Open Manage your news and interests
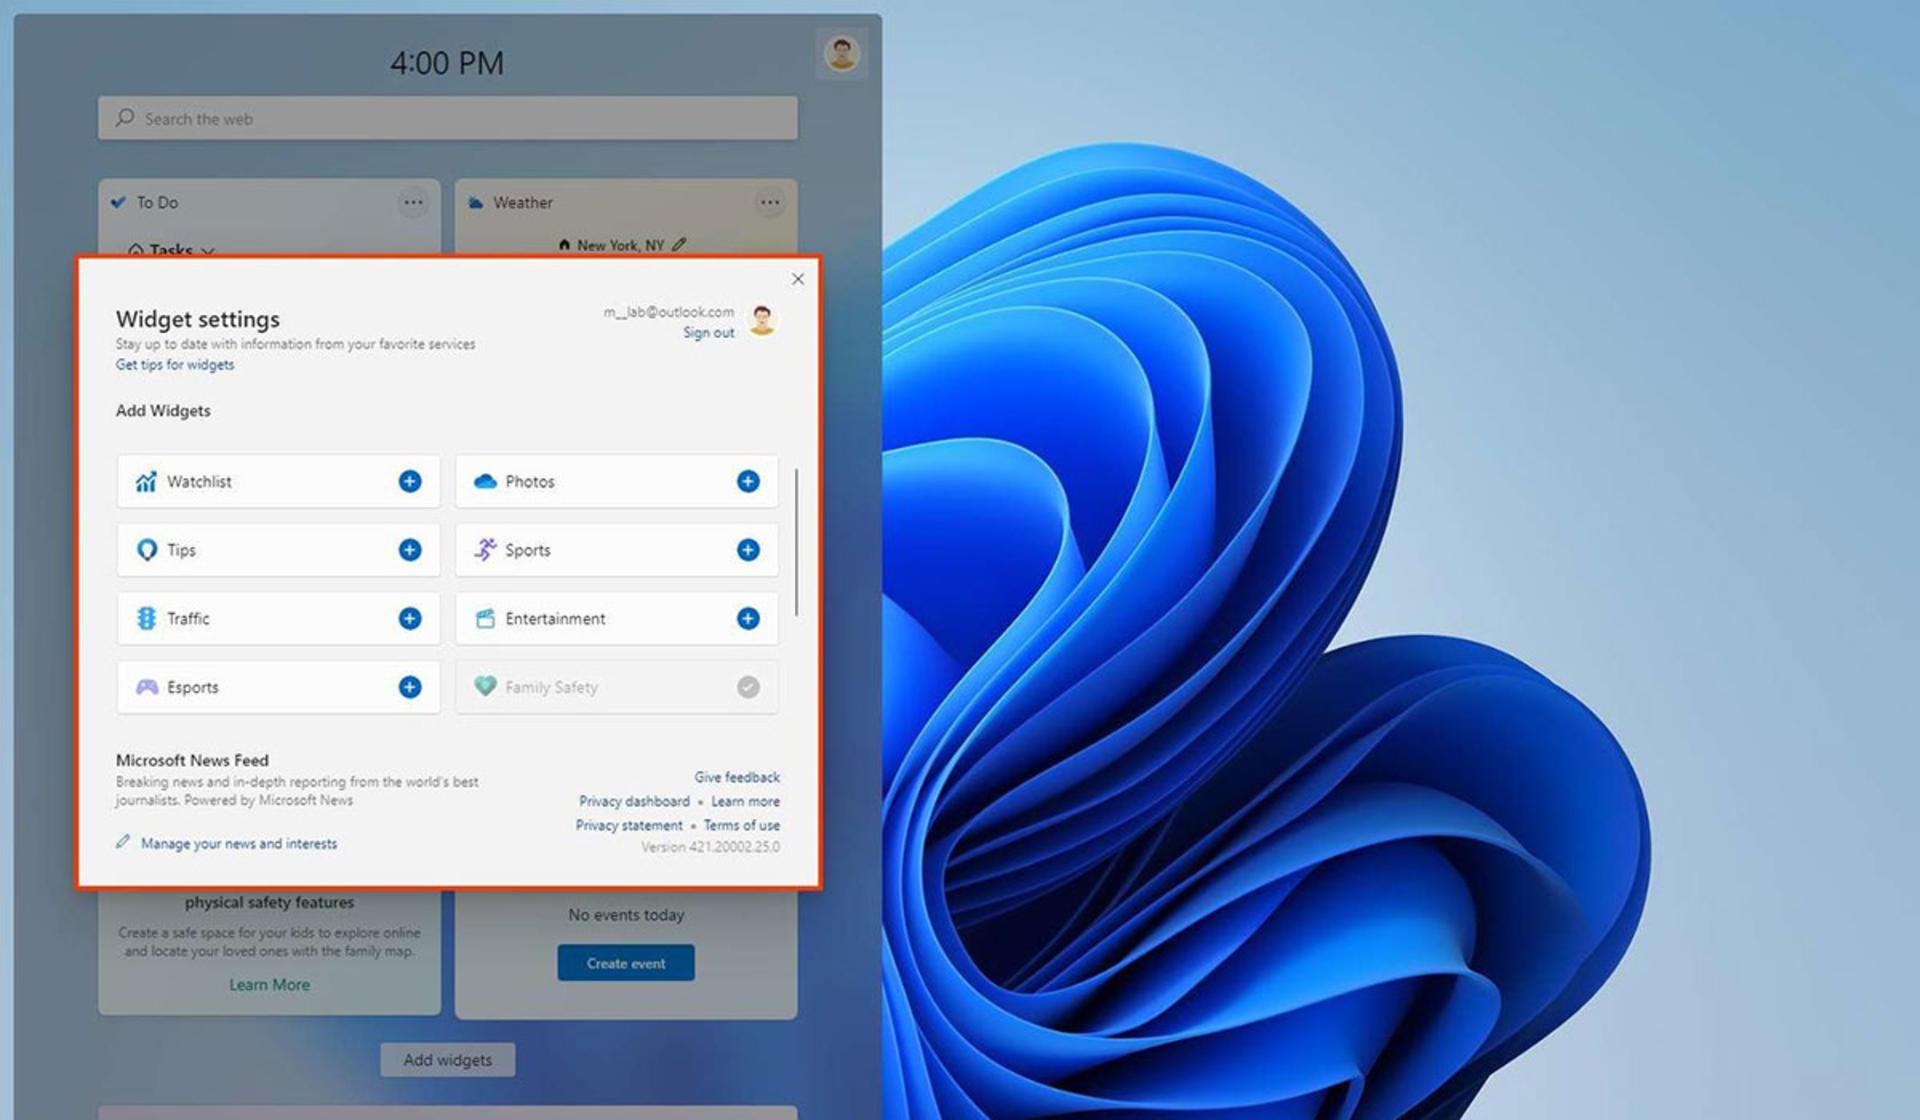This screenshot has height=1120, width=1920. pos(239,844)
